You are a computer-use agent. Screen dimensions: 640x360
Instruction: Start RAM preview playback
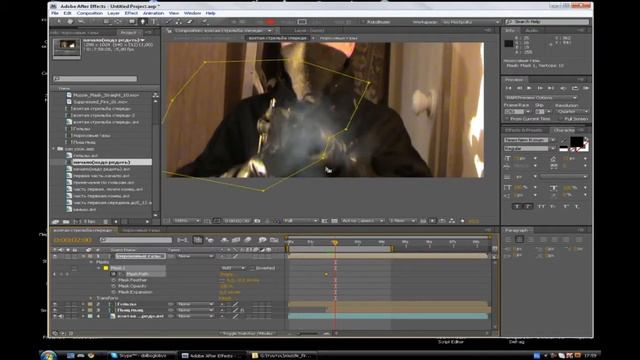coord(586,88)
